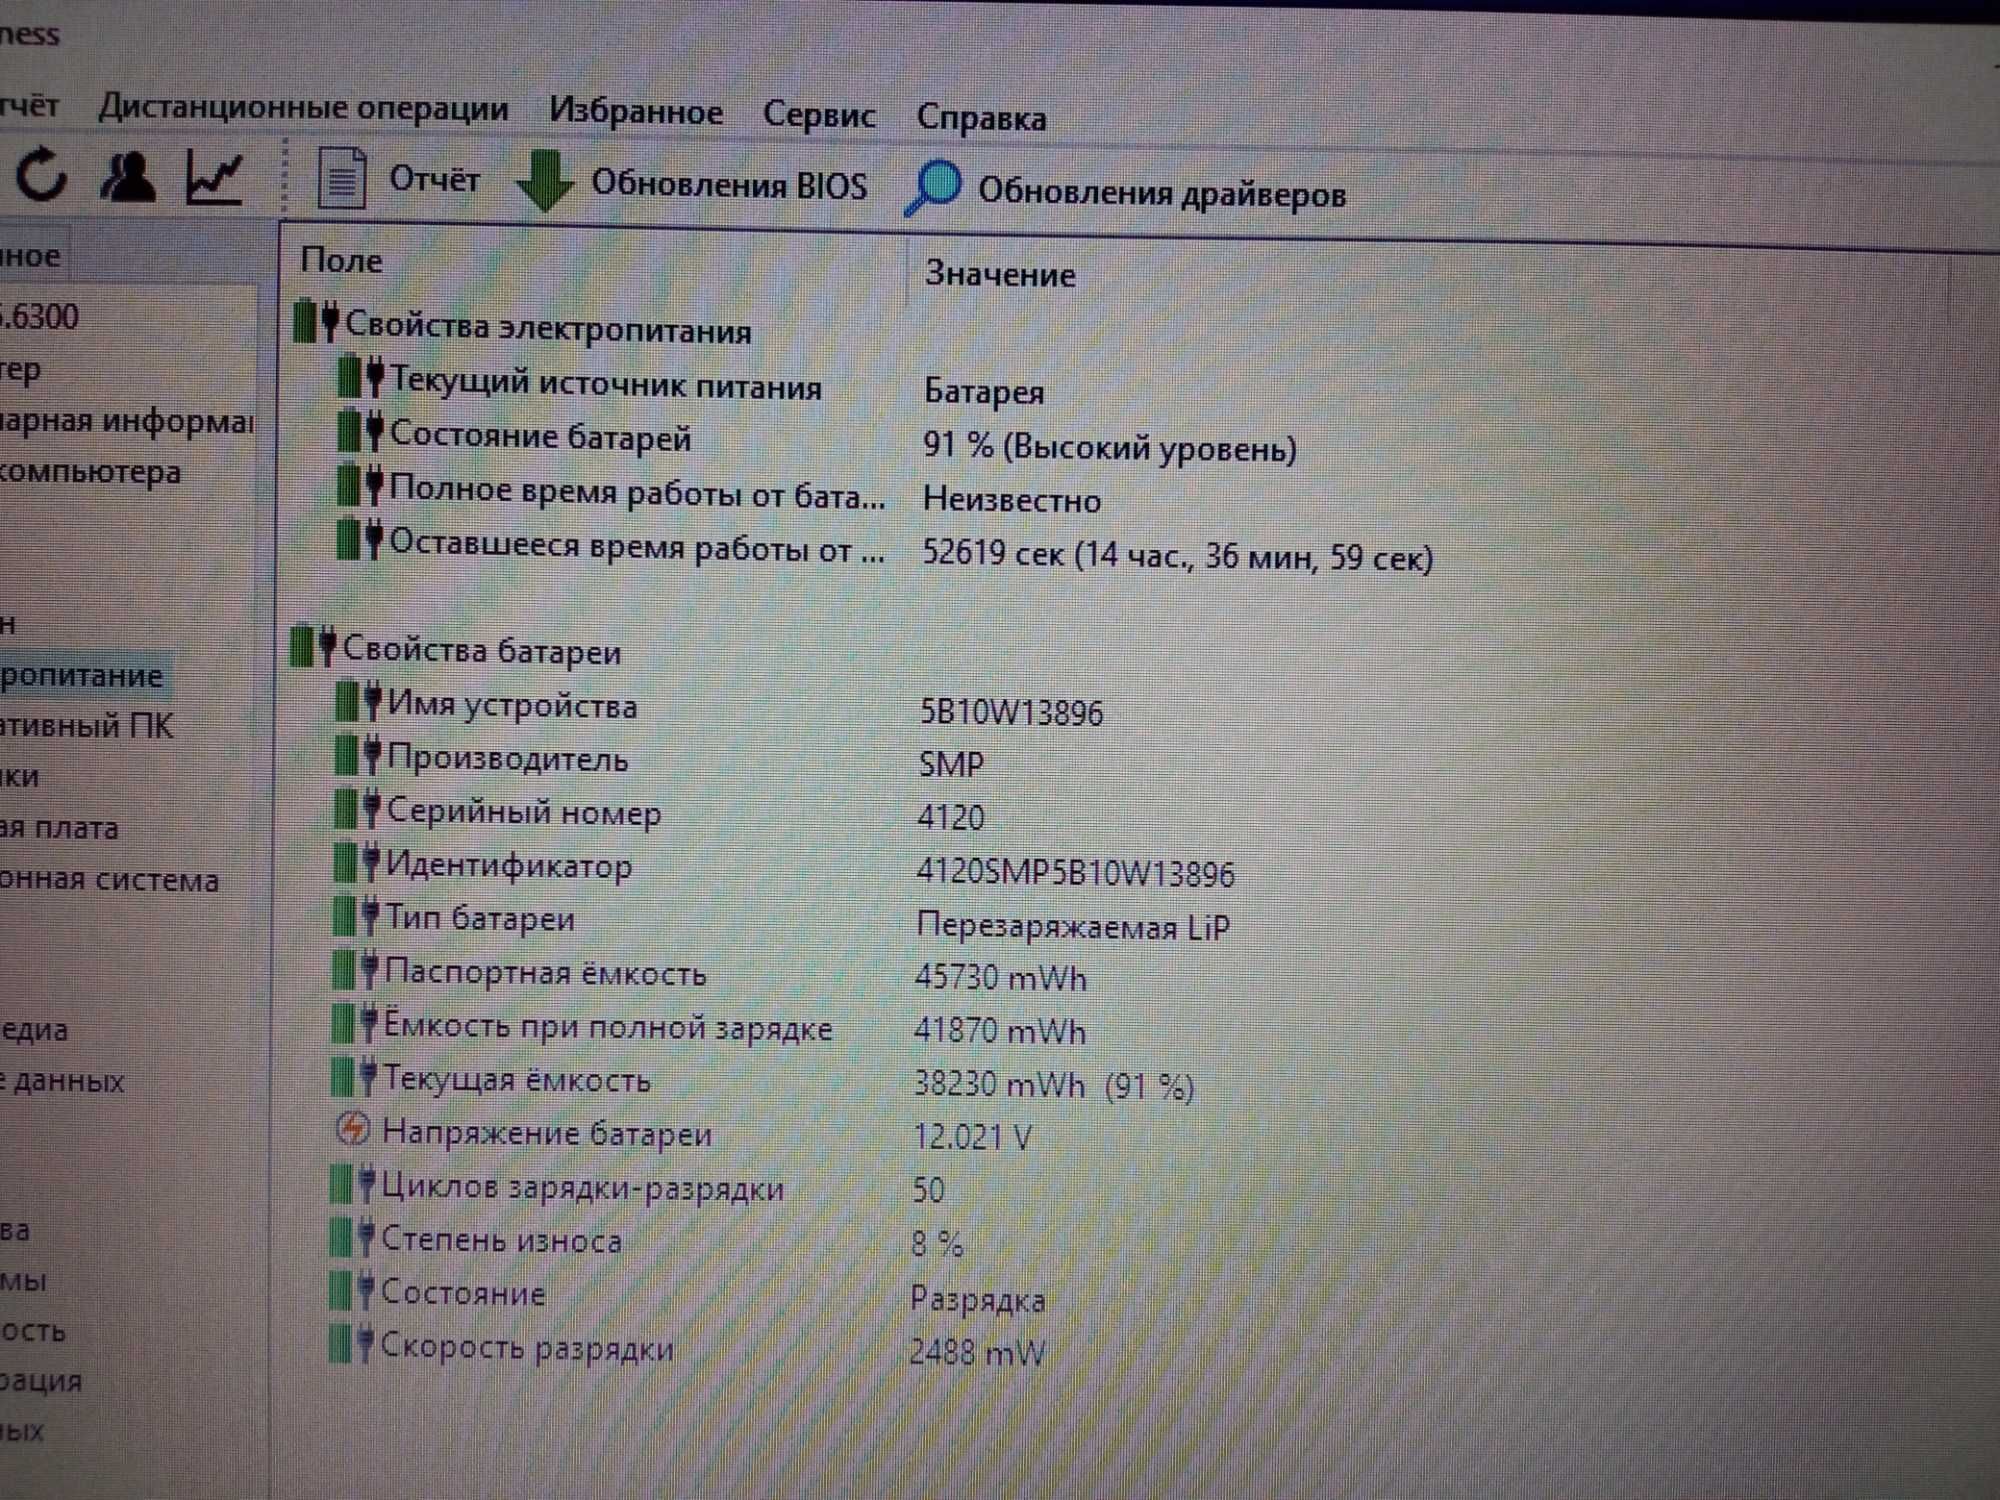The height and width of the screenshot is (1500, 2000).
Task: Open the user/favorites person icon in toolbar
Action: coord(128,177)
